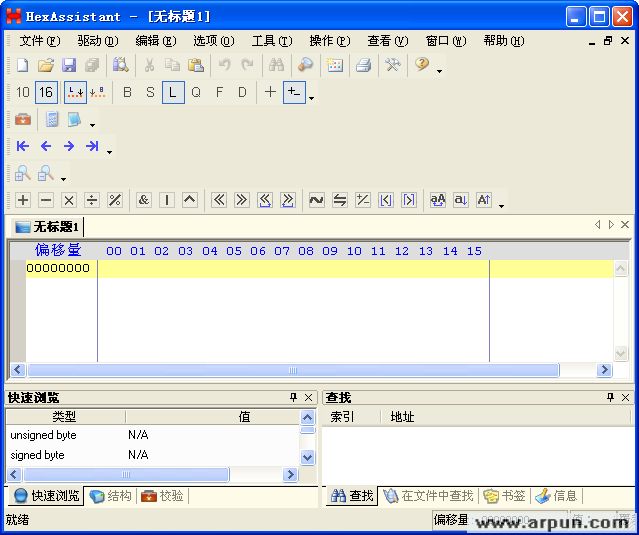The image size is (639, 535).
Task: Jump to the last position arrow
Action: click(x=92, y=146)
